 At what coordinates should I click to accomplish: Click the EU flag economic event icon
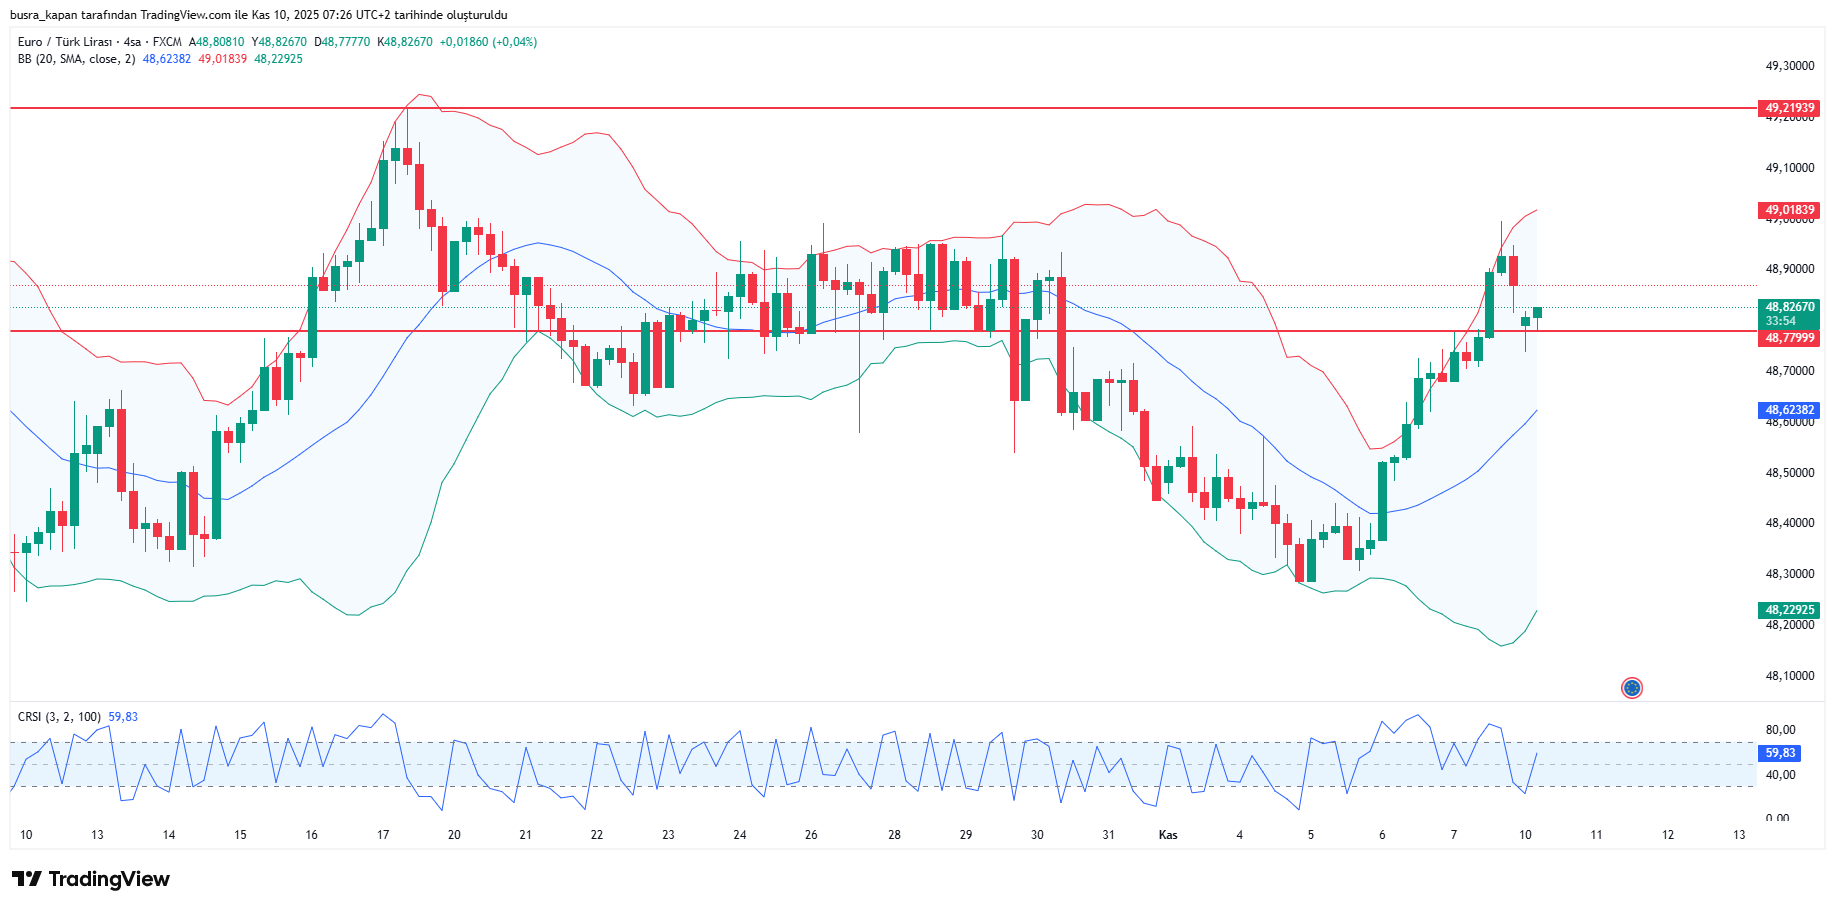click(x=1632, y=688)
